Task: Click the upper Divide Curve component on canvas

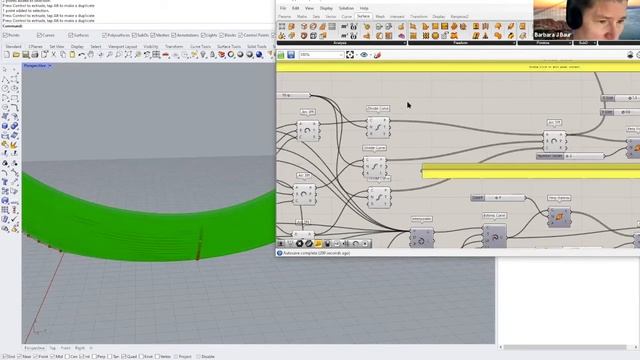Action: pyautogui.click(x=378, y=127)
